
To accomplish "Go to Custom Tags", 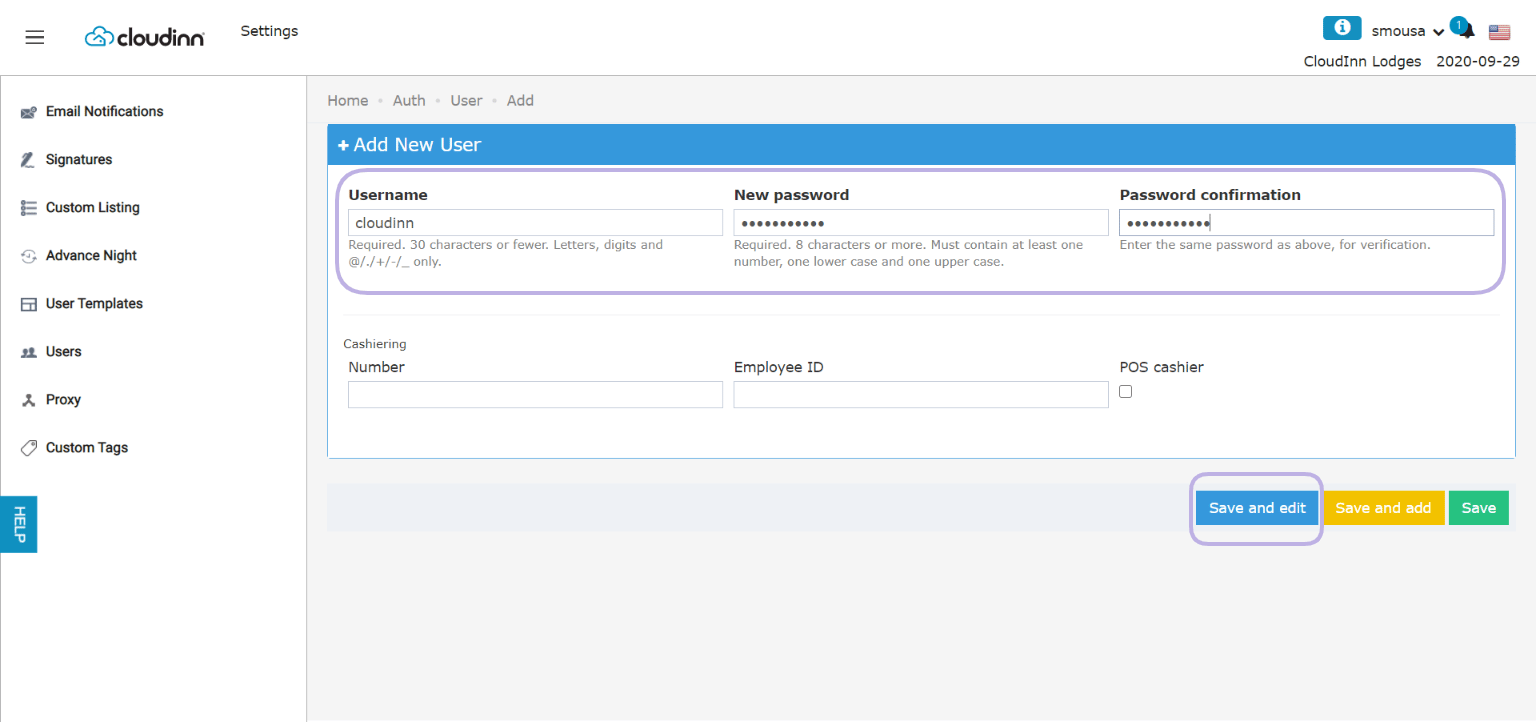I will [87, 447].
